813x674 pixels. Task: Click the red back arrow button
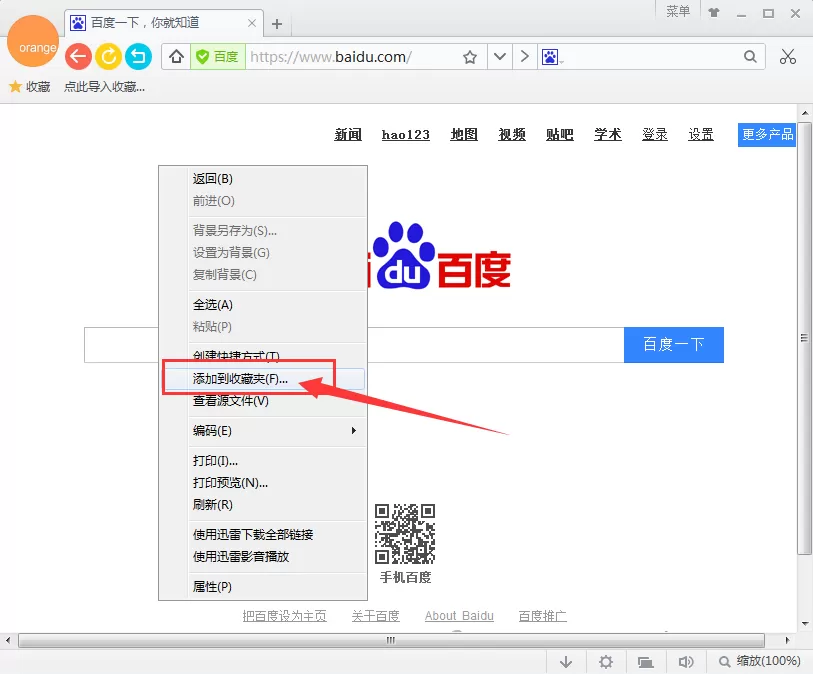[78, 56]
